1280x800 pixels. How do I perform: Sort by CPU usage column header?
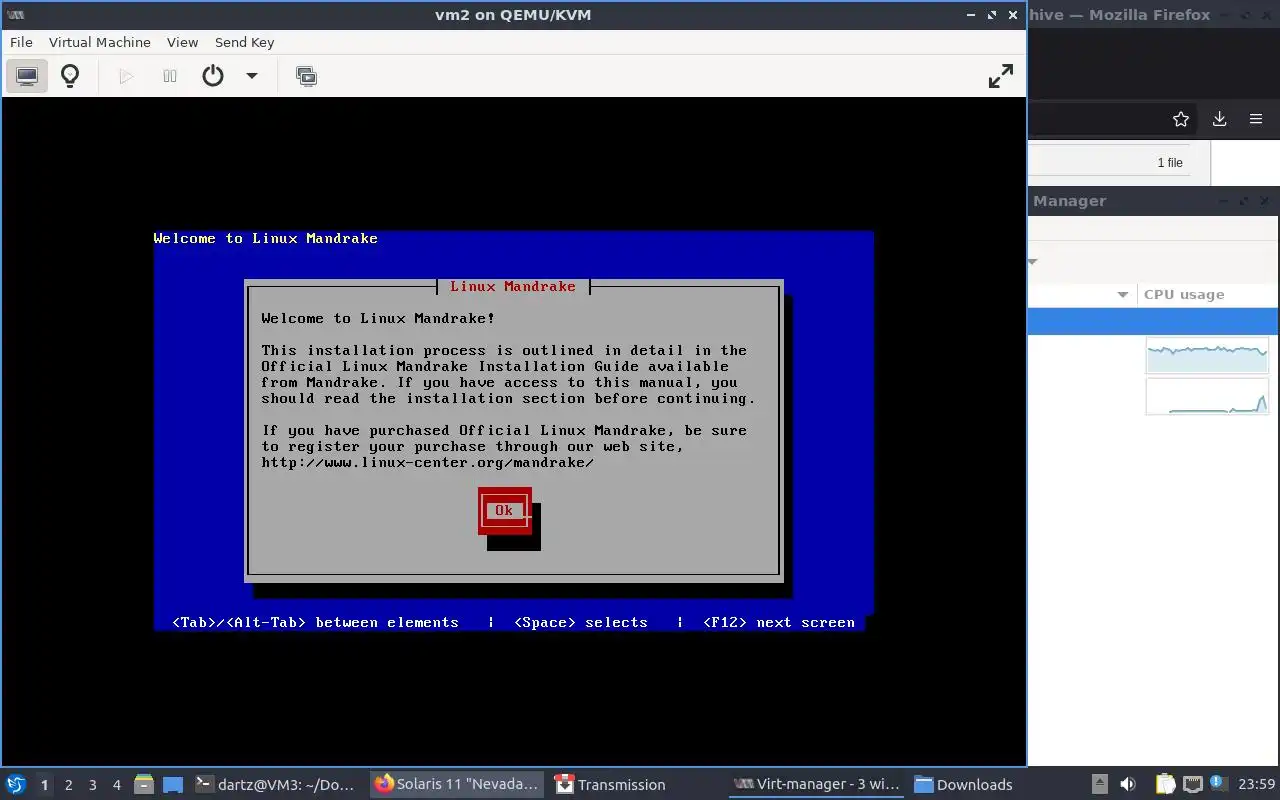1184,294
